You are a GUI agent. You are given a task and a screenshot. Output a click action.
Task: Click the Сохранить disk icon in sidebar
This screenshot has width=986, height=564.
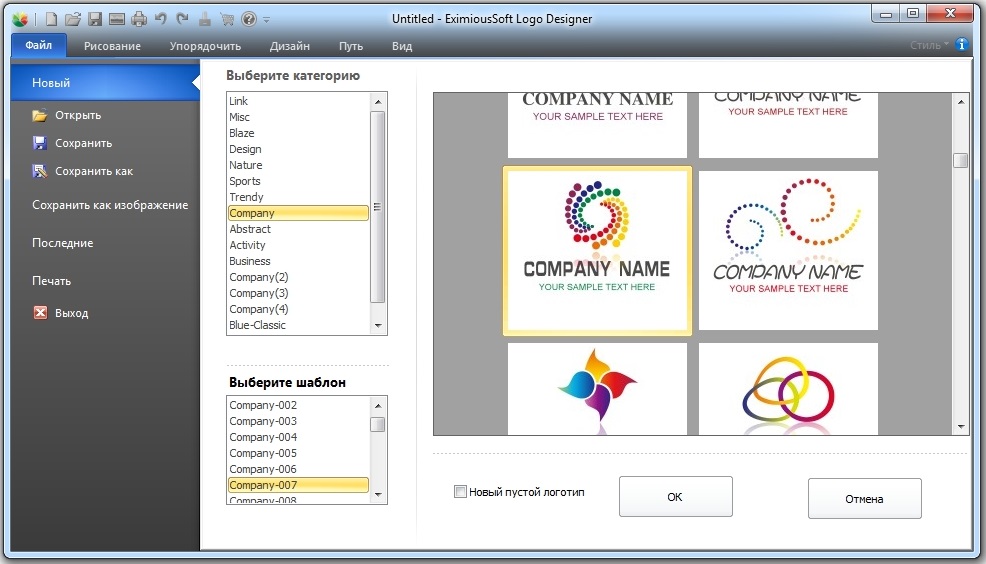point(40,143)
